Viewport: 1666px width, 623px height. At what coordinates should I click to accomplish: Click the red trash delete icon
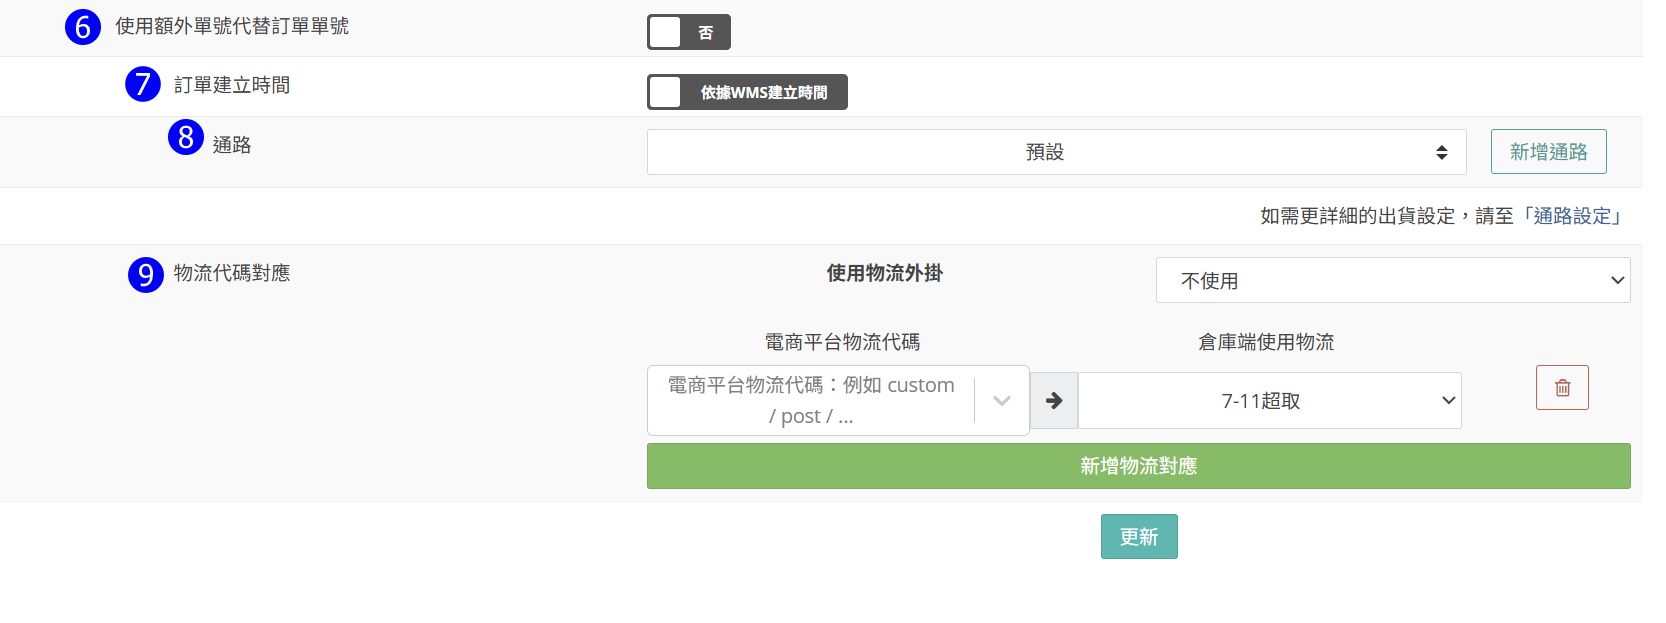click(1562, 388)
